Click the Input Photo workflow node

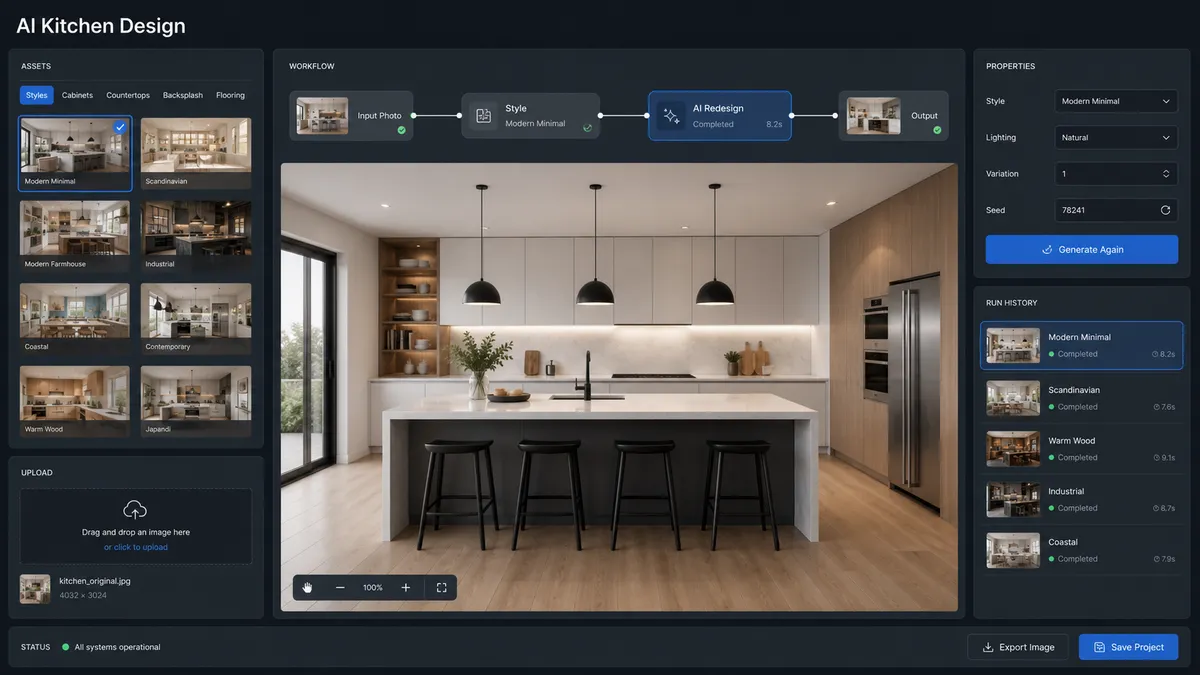coord(350,116)
